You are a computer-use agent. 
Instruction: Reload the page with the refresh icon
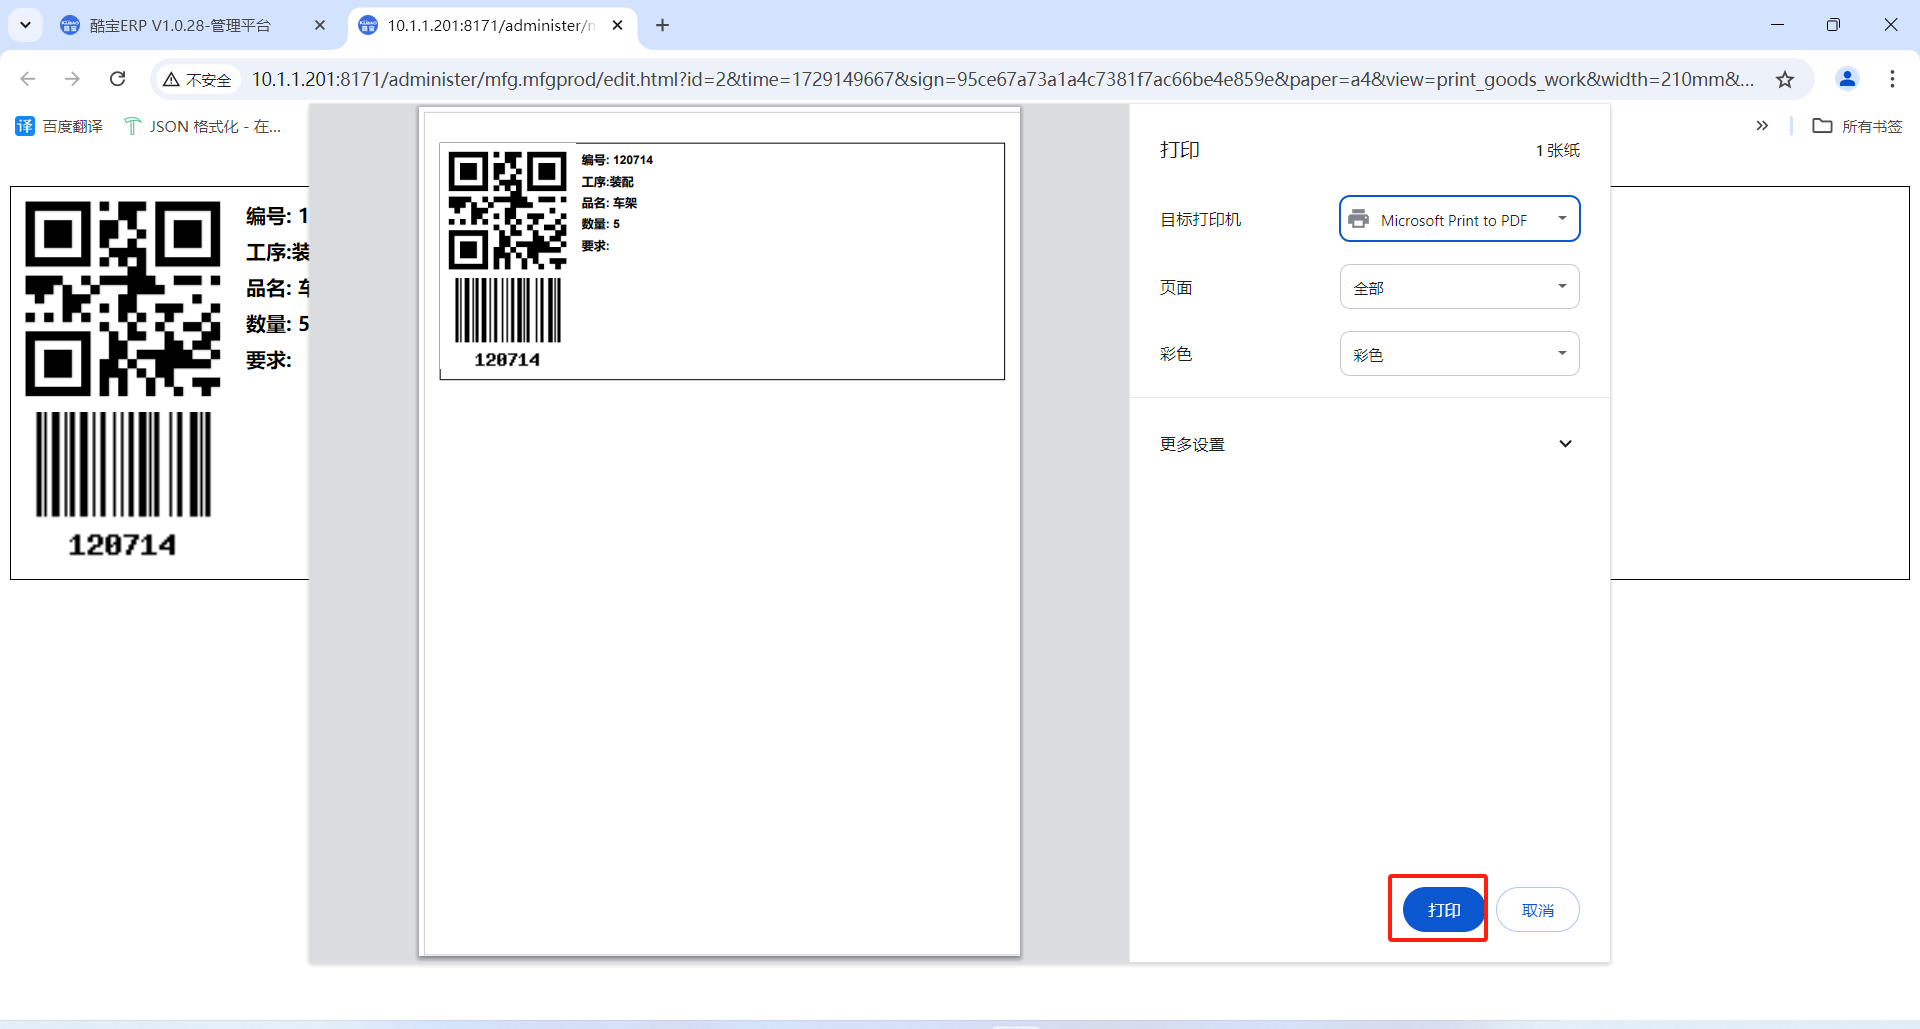point(118,79)
